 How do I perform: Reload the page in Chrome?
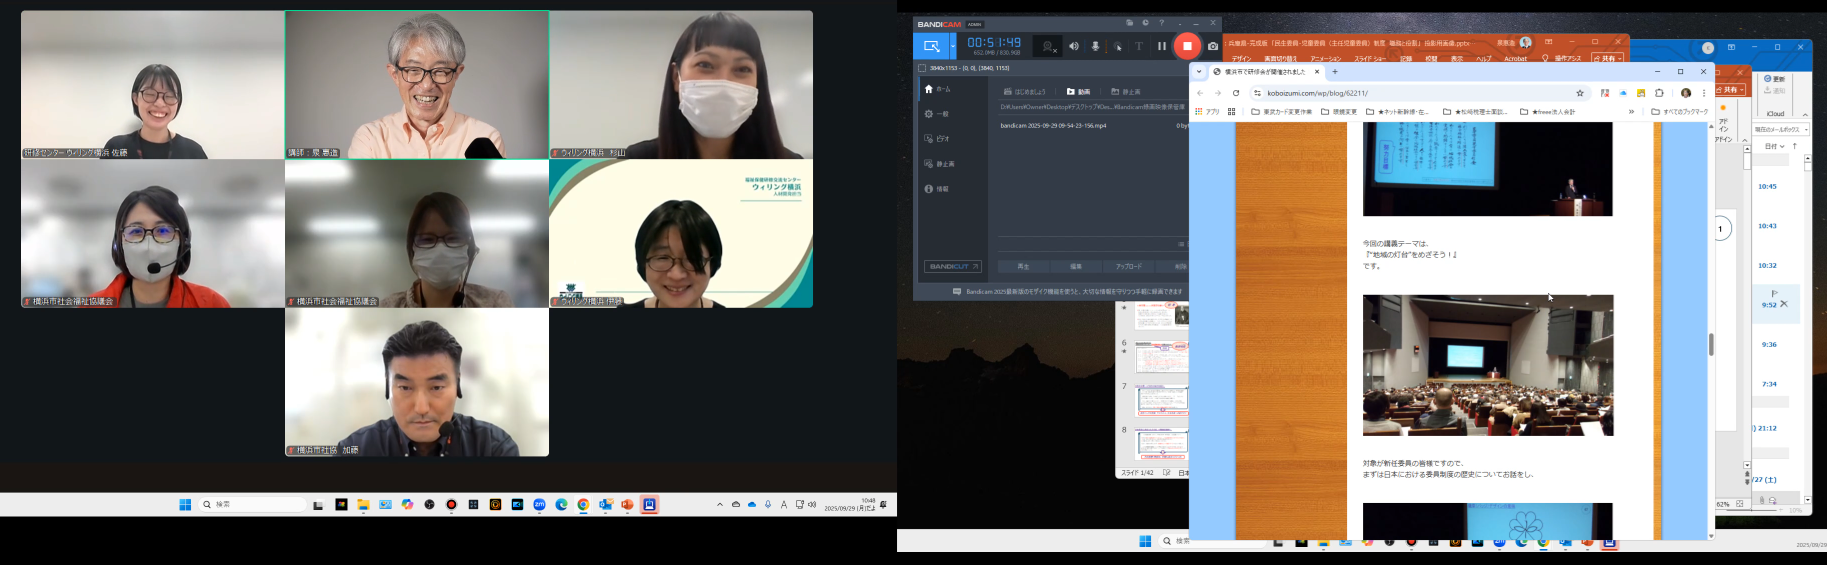point(1236,93)
